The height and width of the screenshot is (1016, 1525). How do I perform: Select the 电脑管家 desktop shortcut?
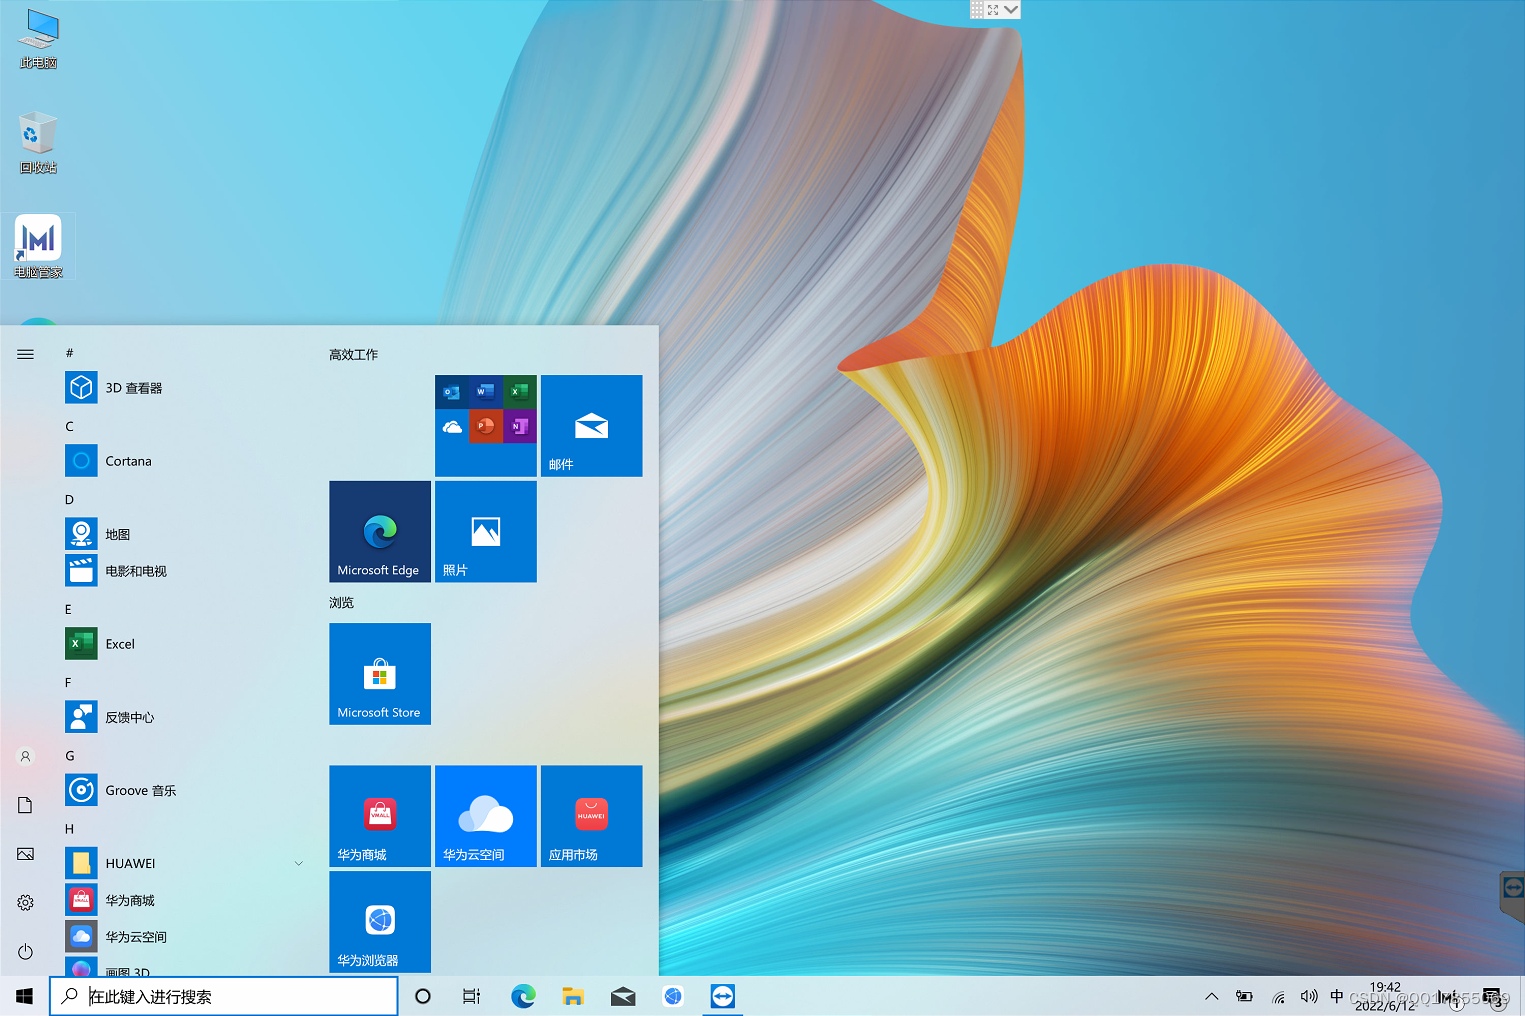[38, 246]
